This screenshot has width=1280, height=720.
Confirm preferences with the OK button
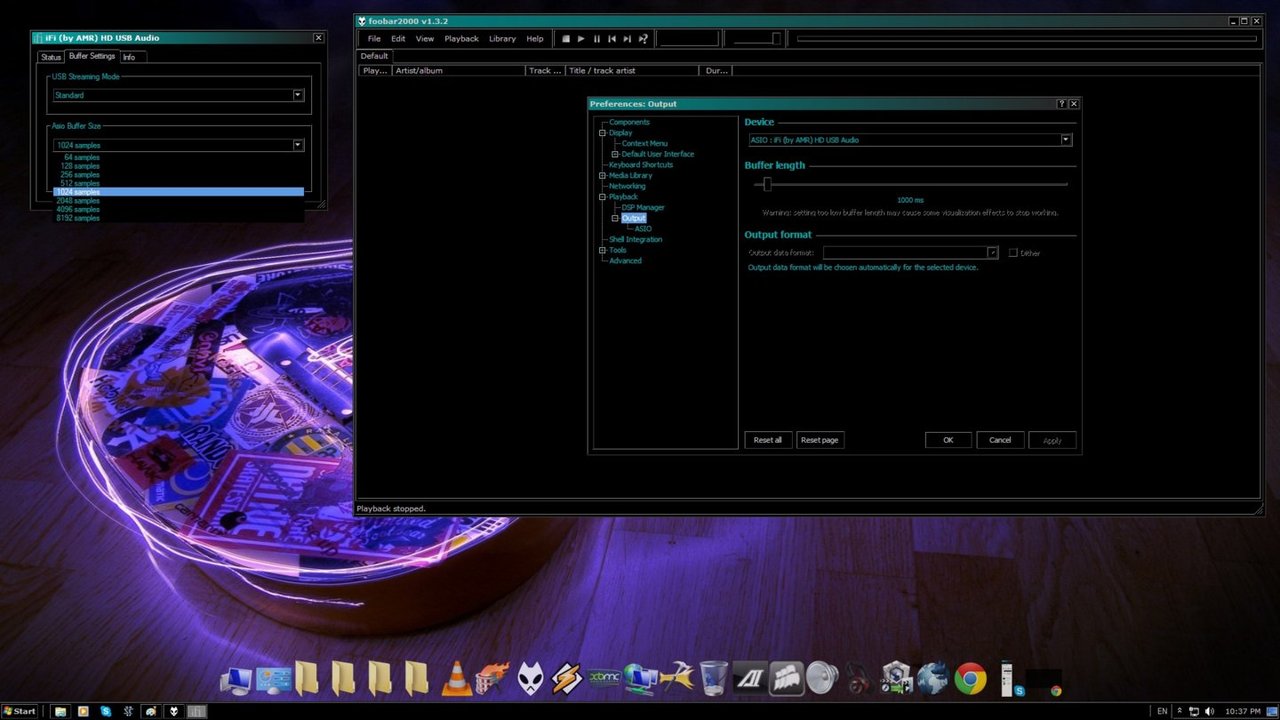[x=948, y=440]
